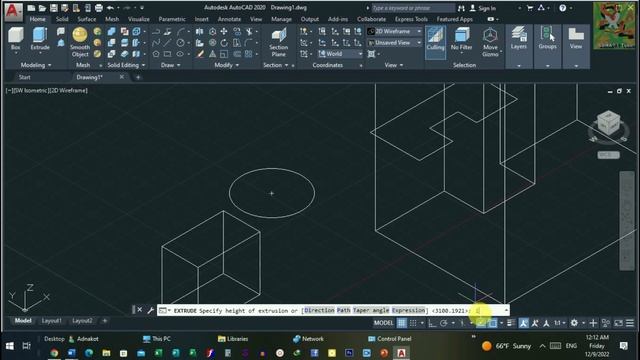Viewport: 640px width, 360px height.
Task: Choose Expression command option
Action: tap(408, 311)
